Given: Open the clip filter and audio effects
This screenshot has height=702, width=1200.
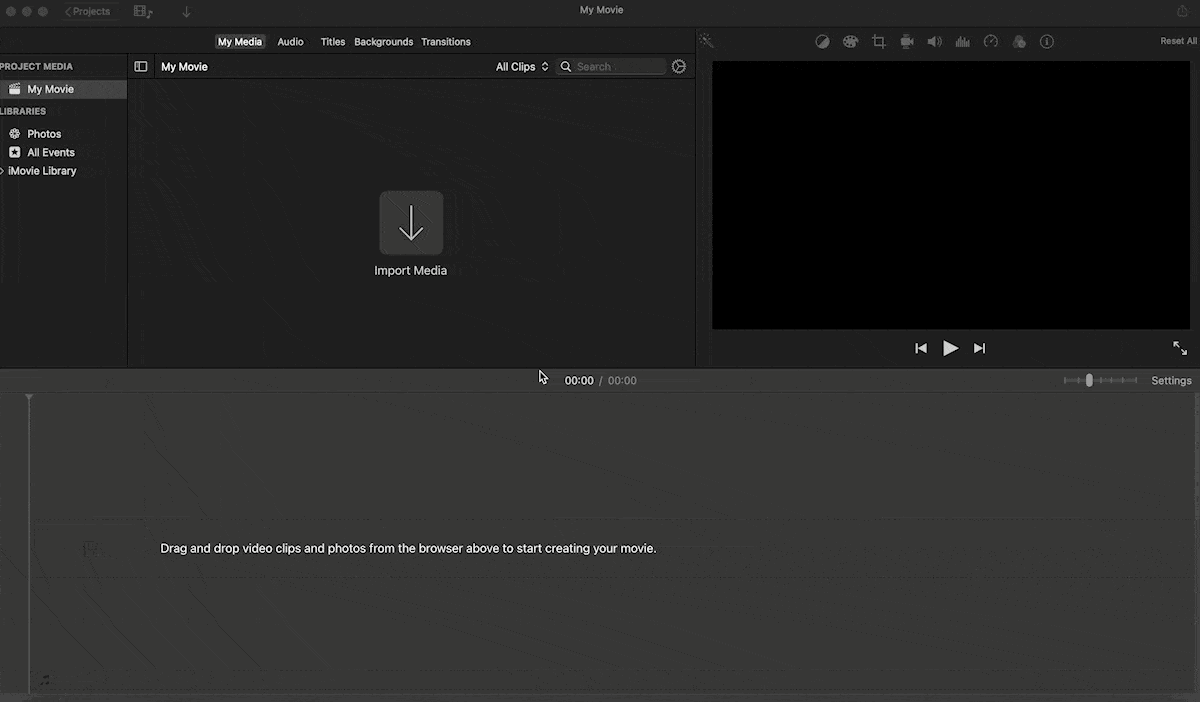Looking at the screenshot, I should click(1019, 42).
